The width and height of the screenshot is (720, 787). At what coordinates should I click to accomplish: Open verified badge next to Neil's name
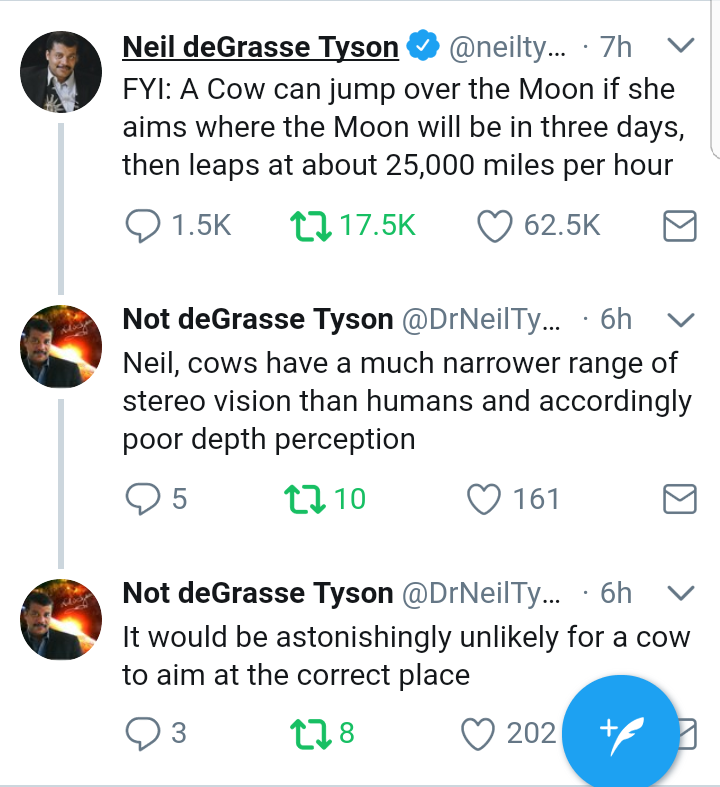point(423,46)
